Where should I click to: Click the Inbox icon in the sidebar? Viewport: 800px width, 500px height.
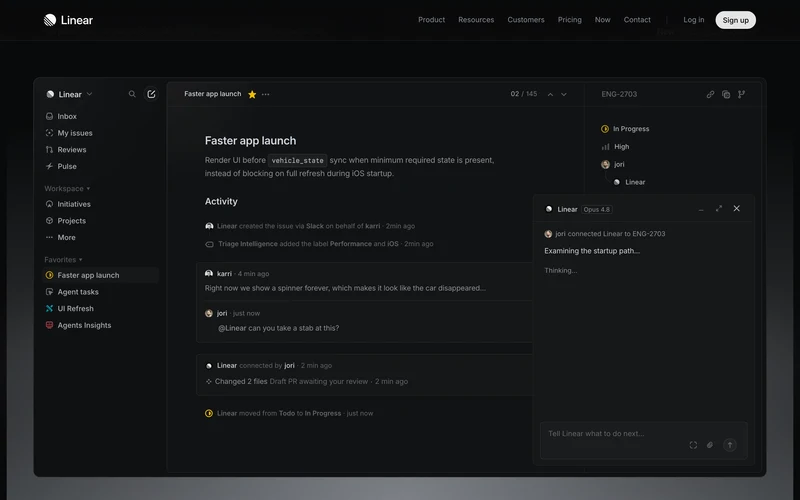click(x=49, y=116)
